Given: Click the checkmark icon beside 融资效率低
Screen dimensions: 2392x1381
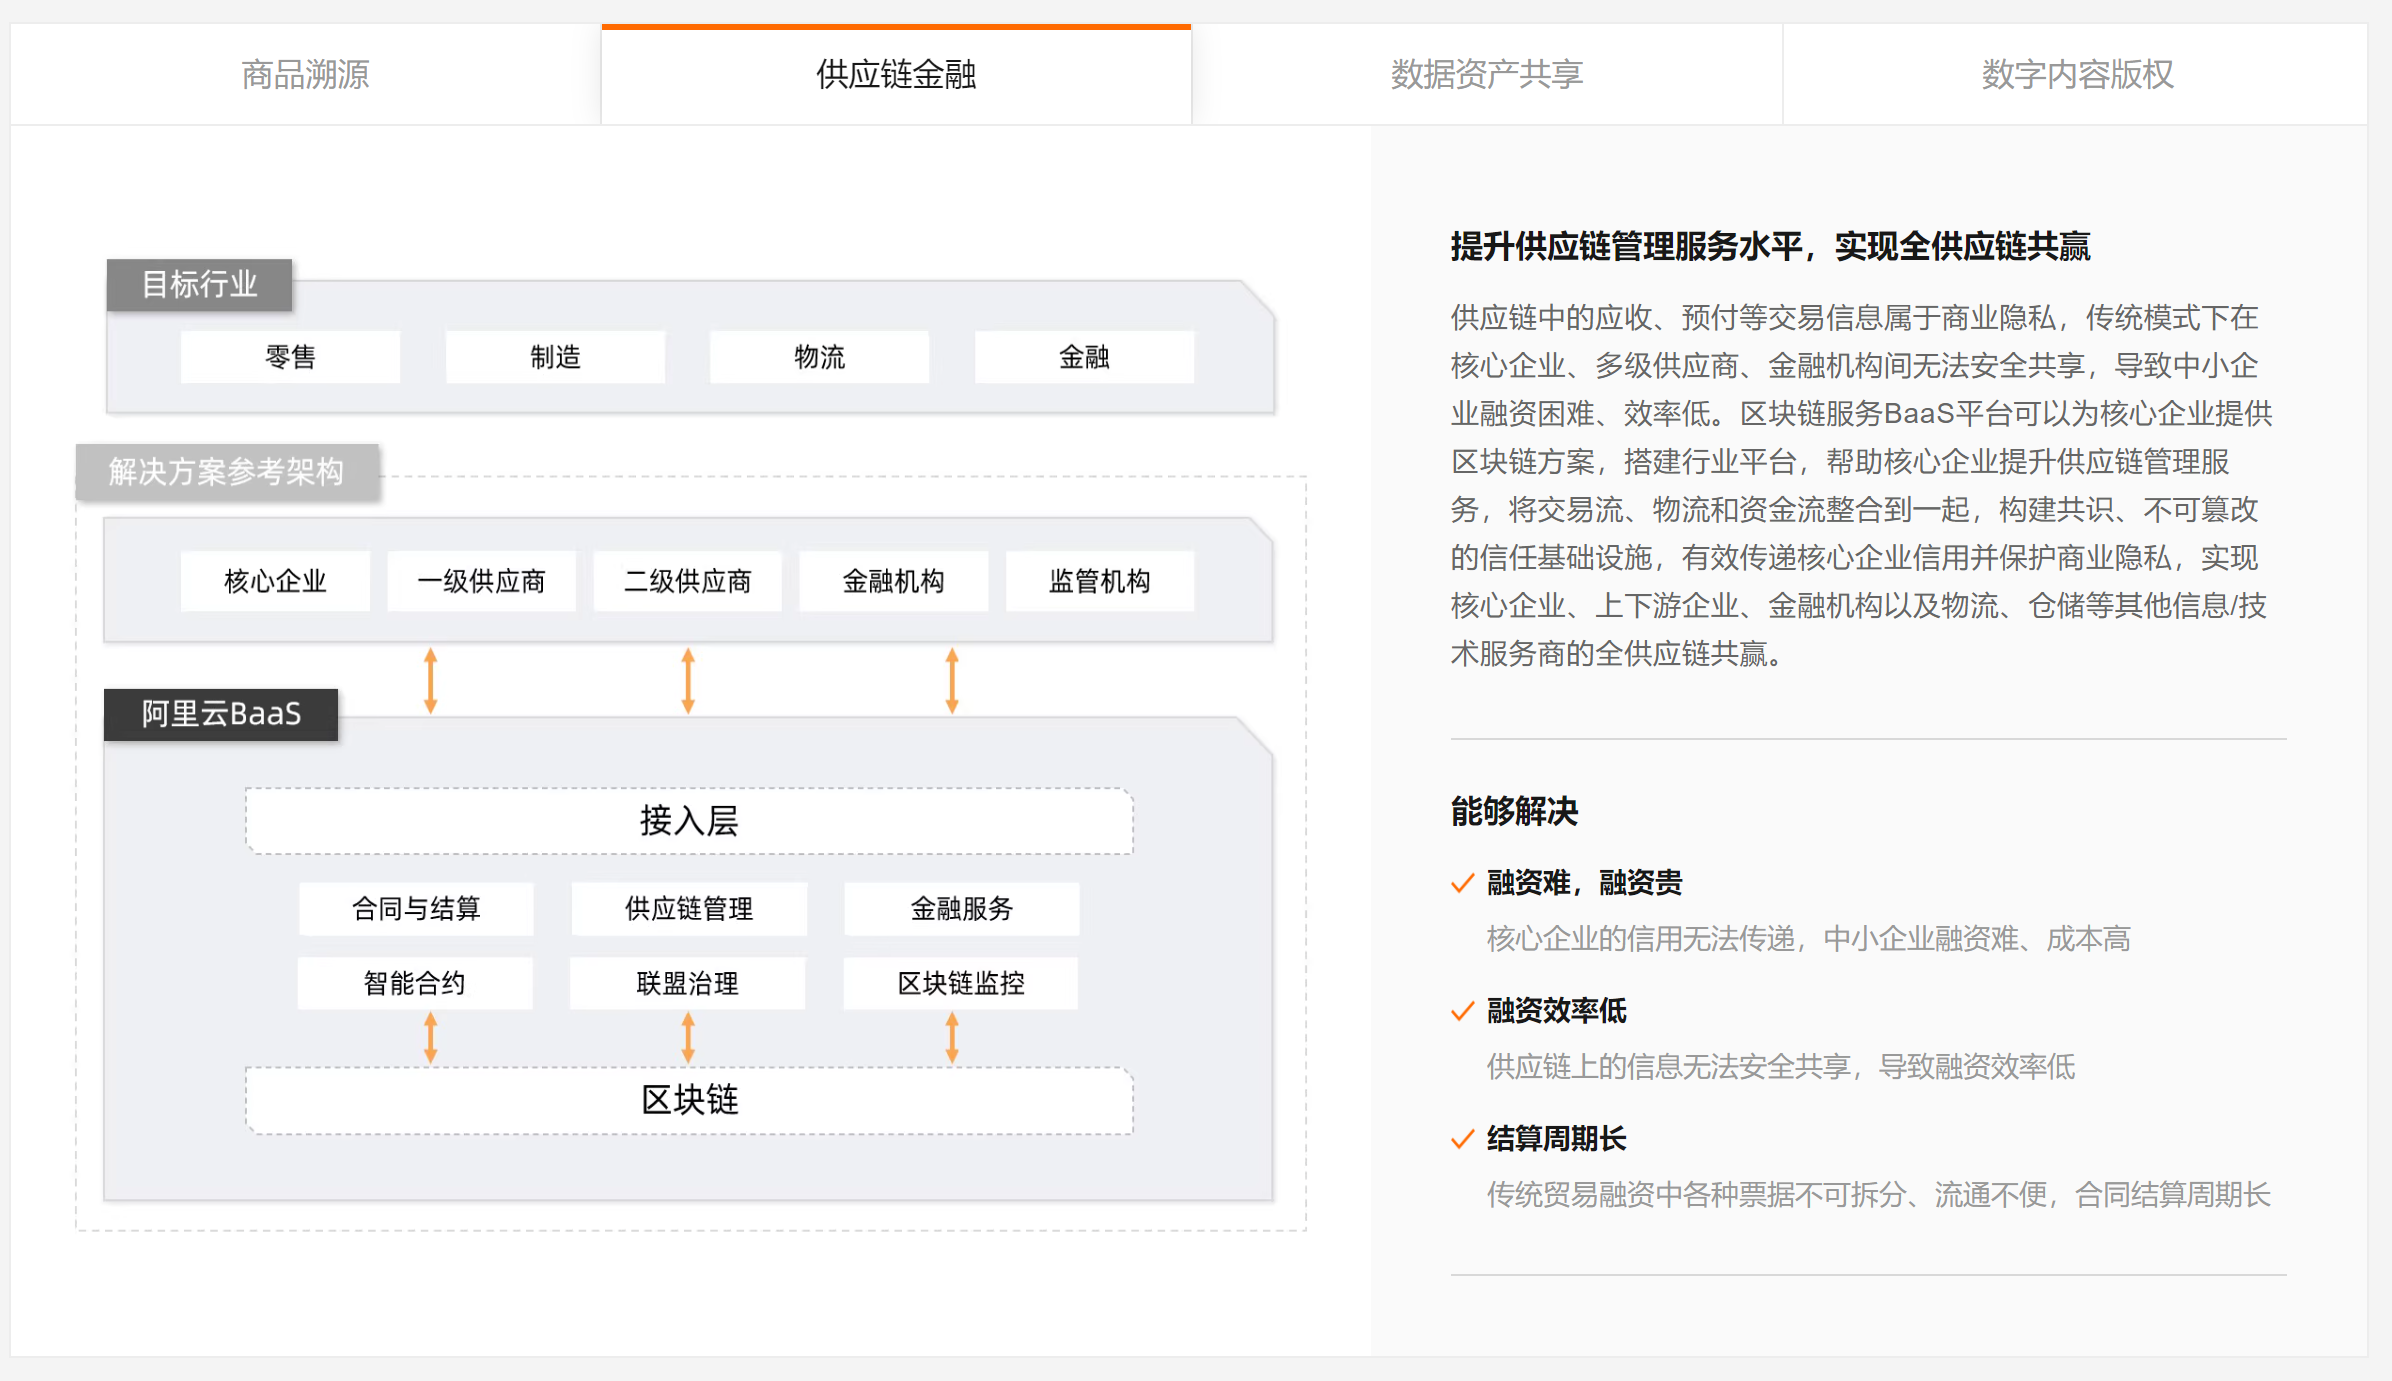Looking at the screenshot, I should (1462, 1011).
